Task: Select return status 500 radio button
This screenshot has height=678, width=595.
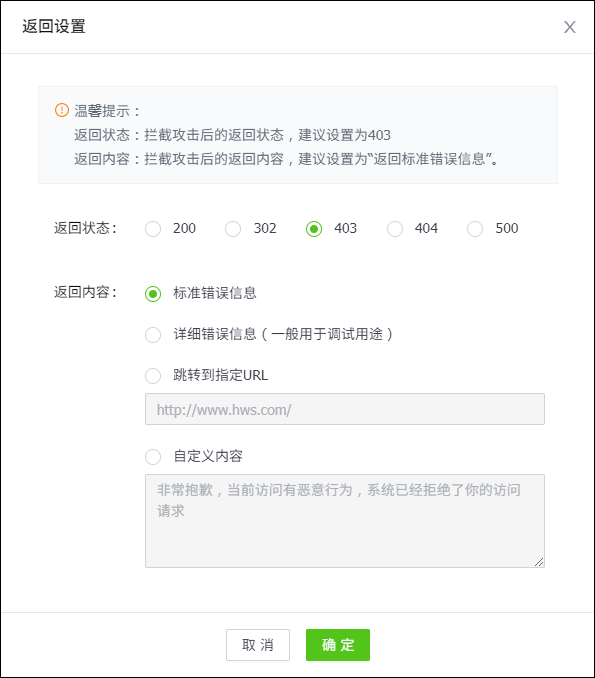Action: (475, 229)
